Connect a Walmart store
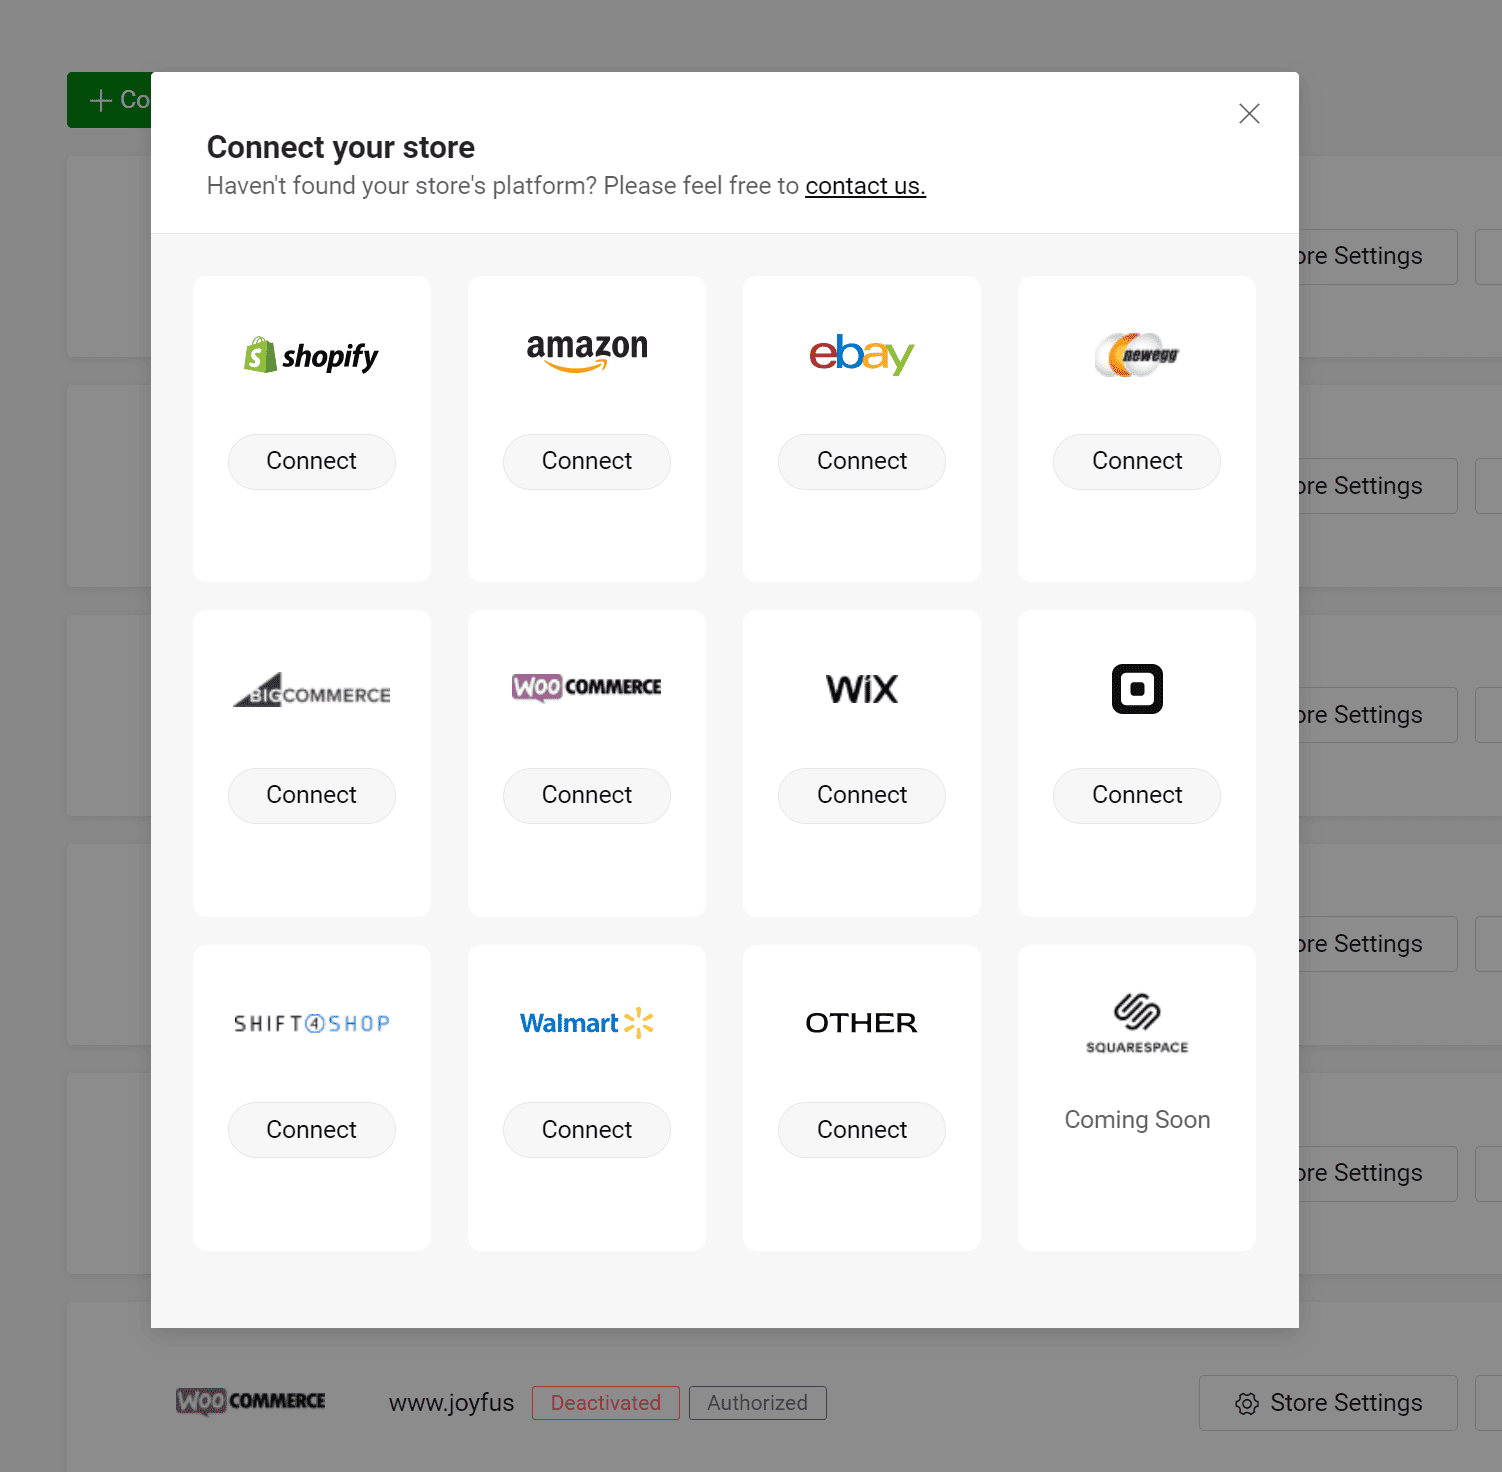1502x1472 pixels. pyautogui.click(x=587, y=1130)
